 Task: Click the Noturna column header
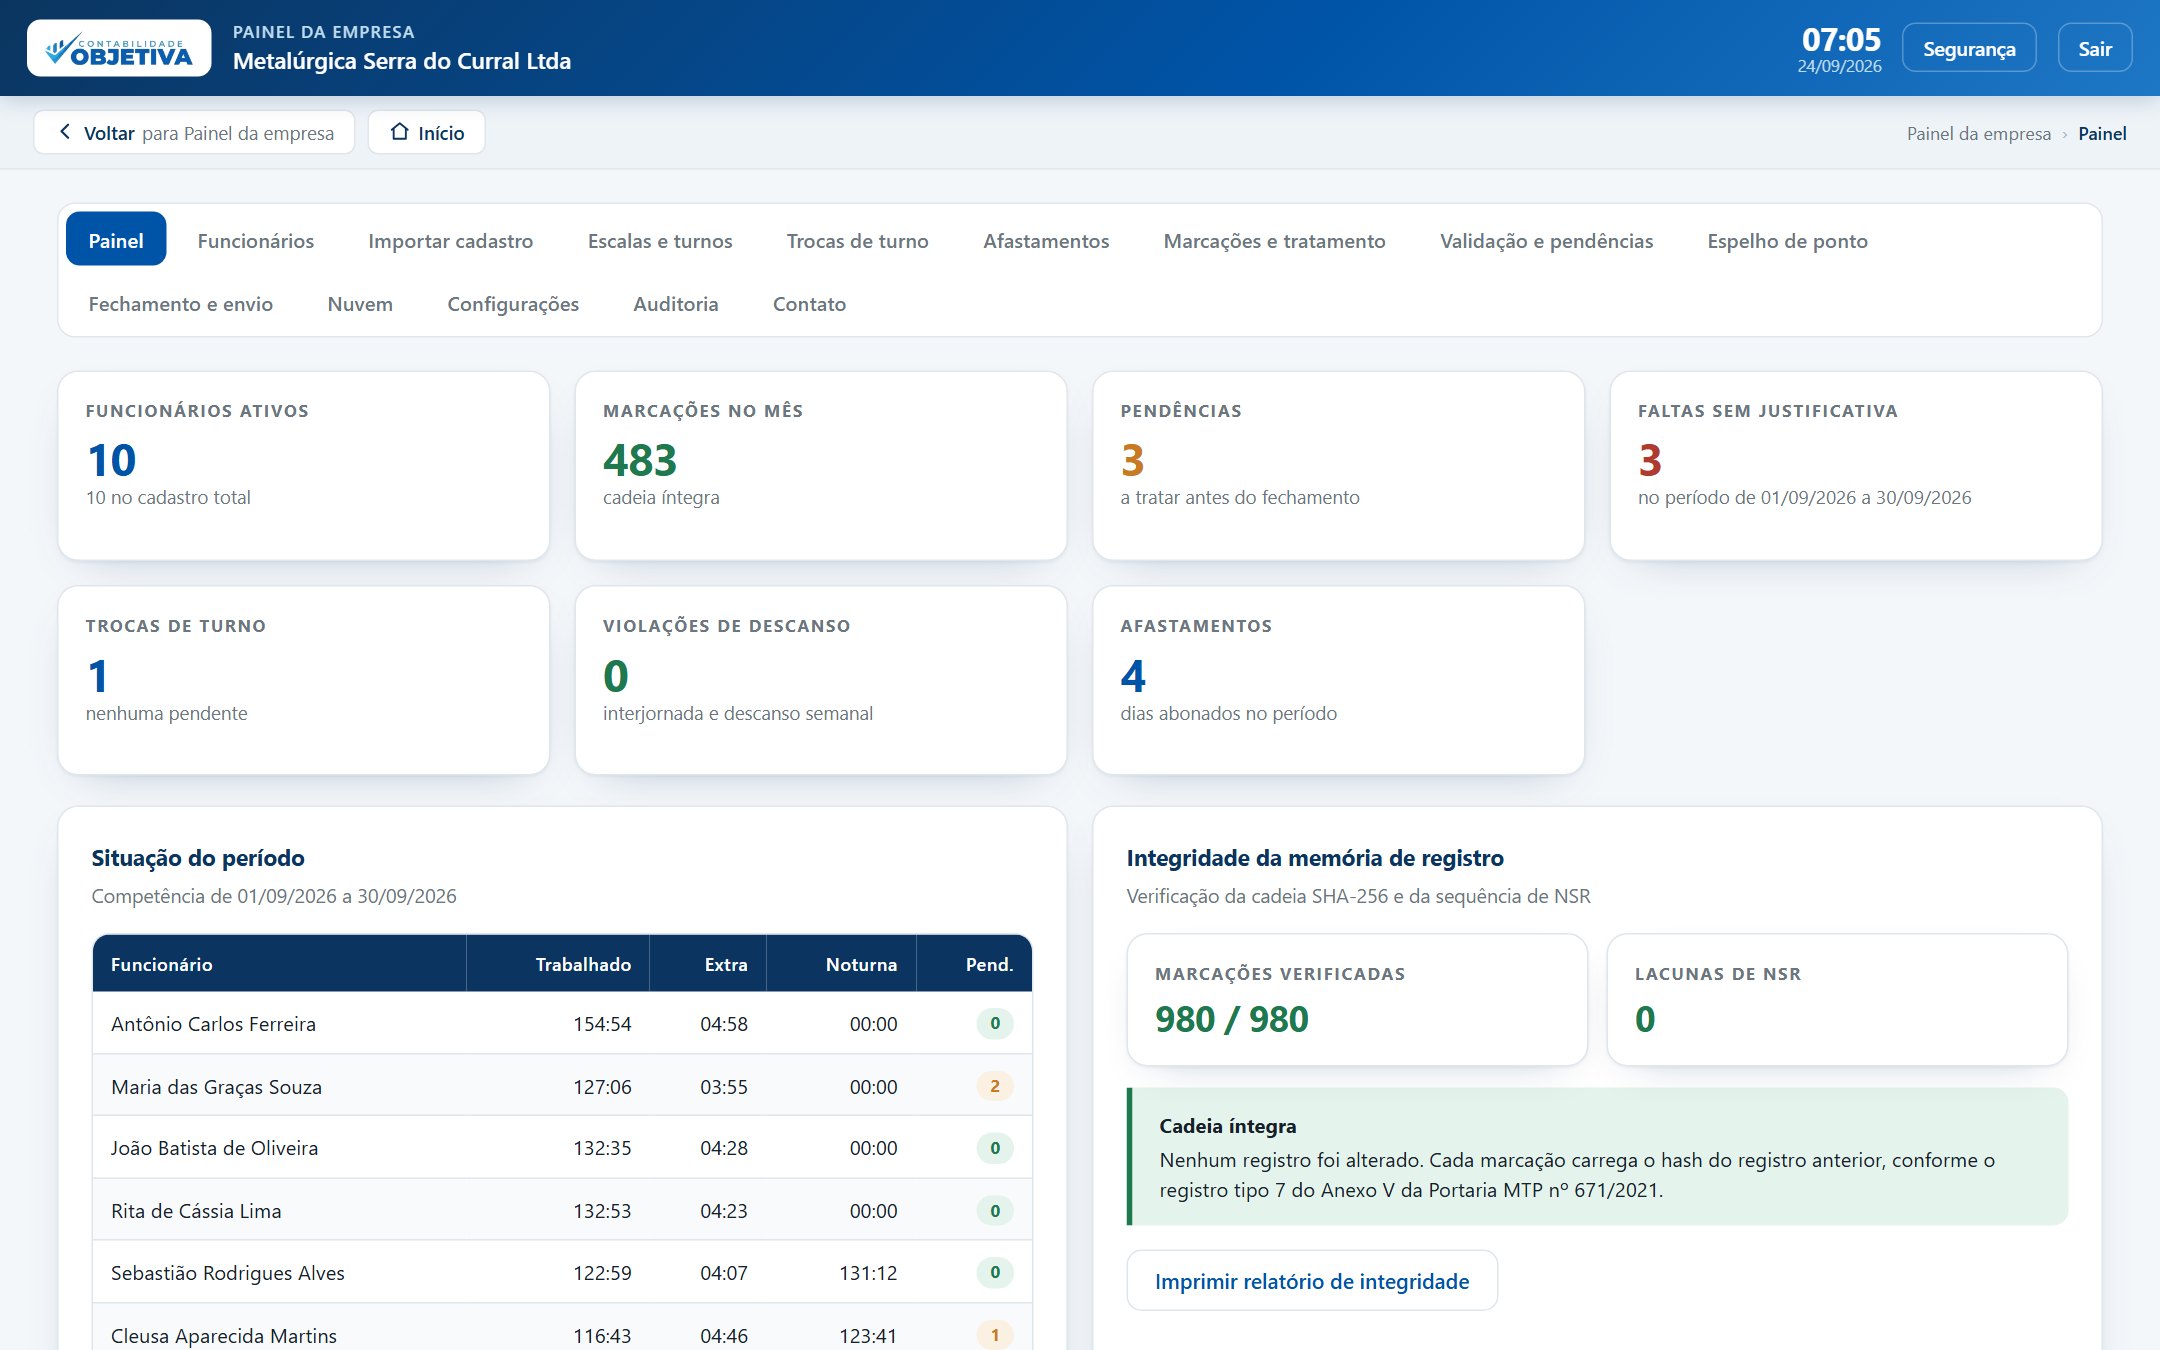841,964
